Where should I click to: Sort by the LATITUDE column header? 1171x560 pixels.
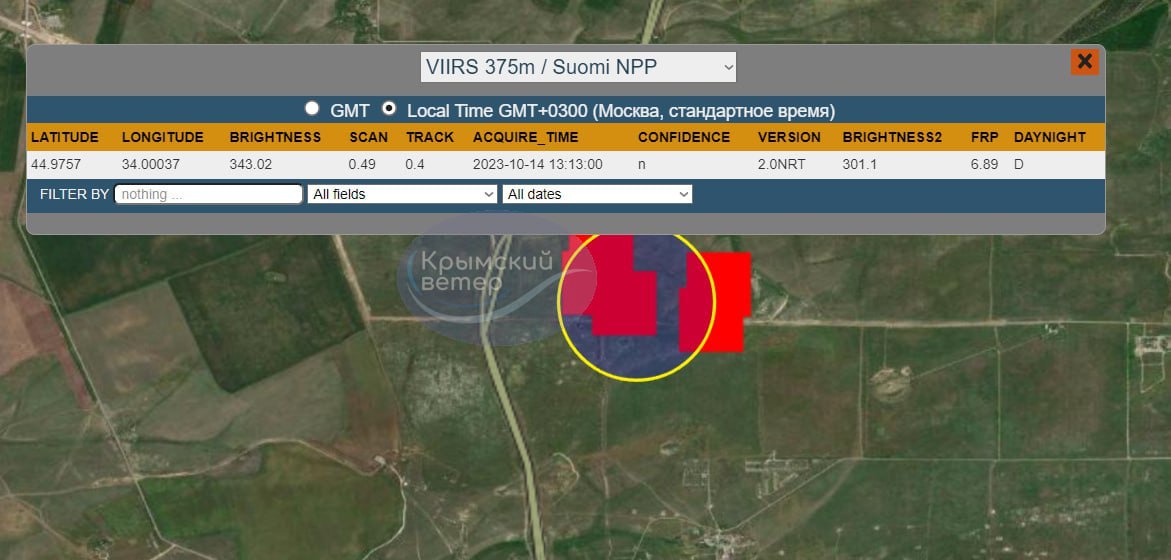(65, 137)
